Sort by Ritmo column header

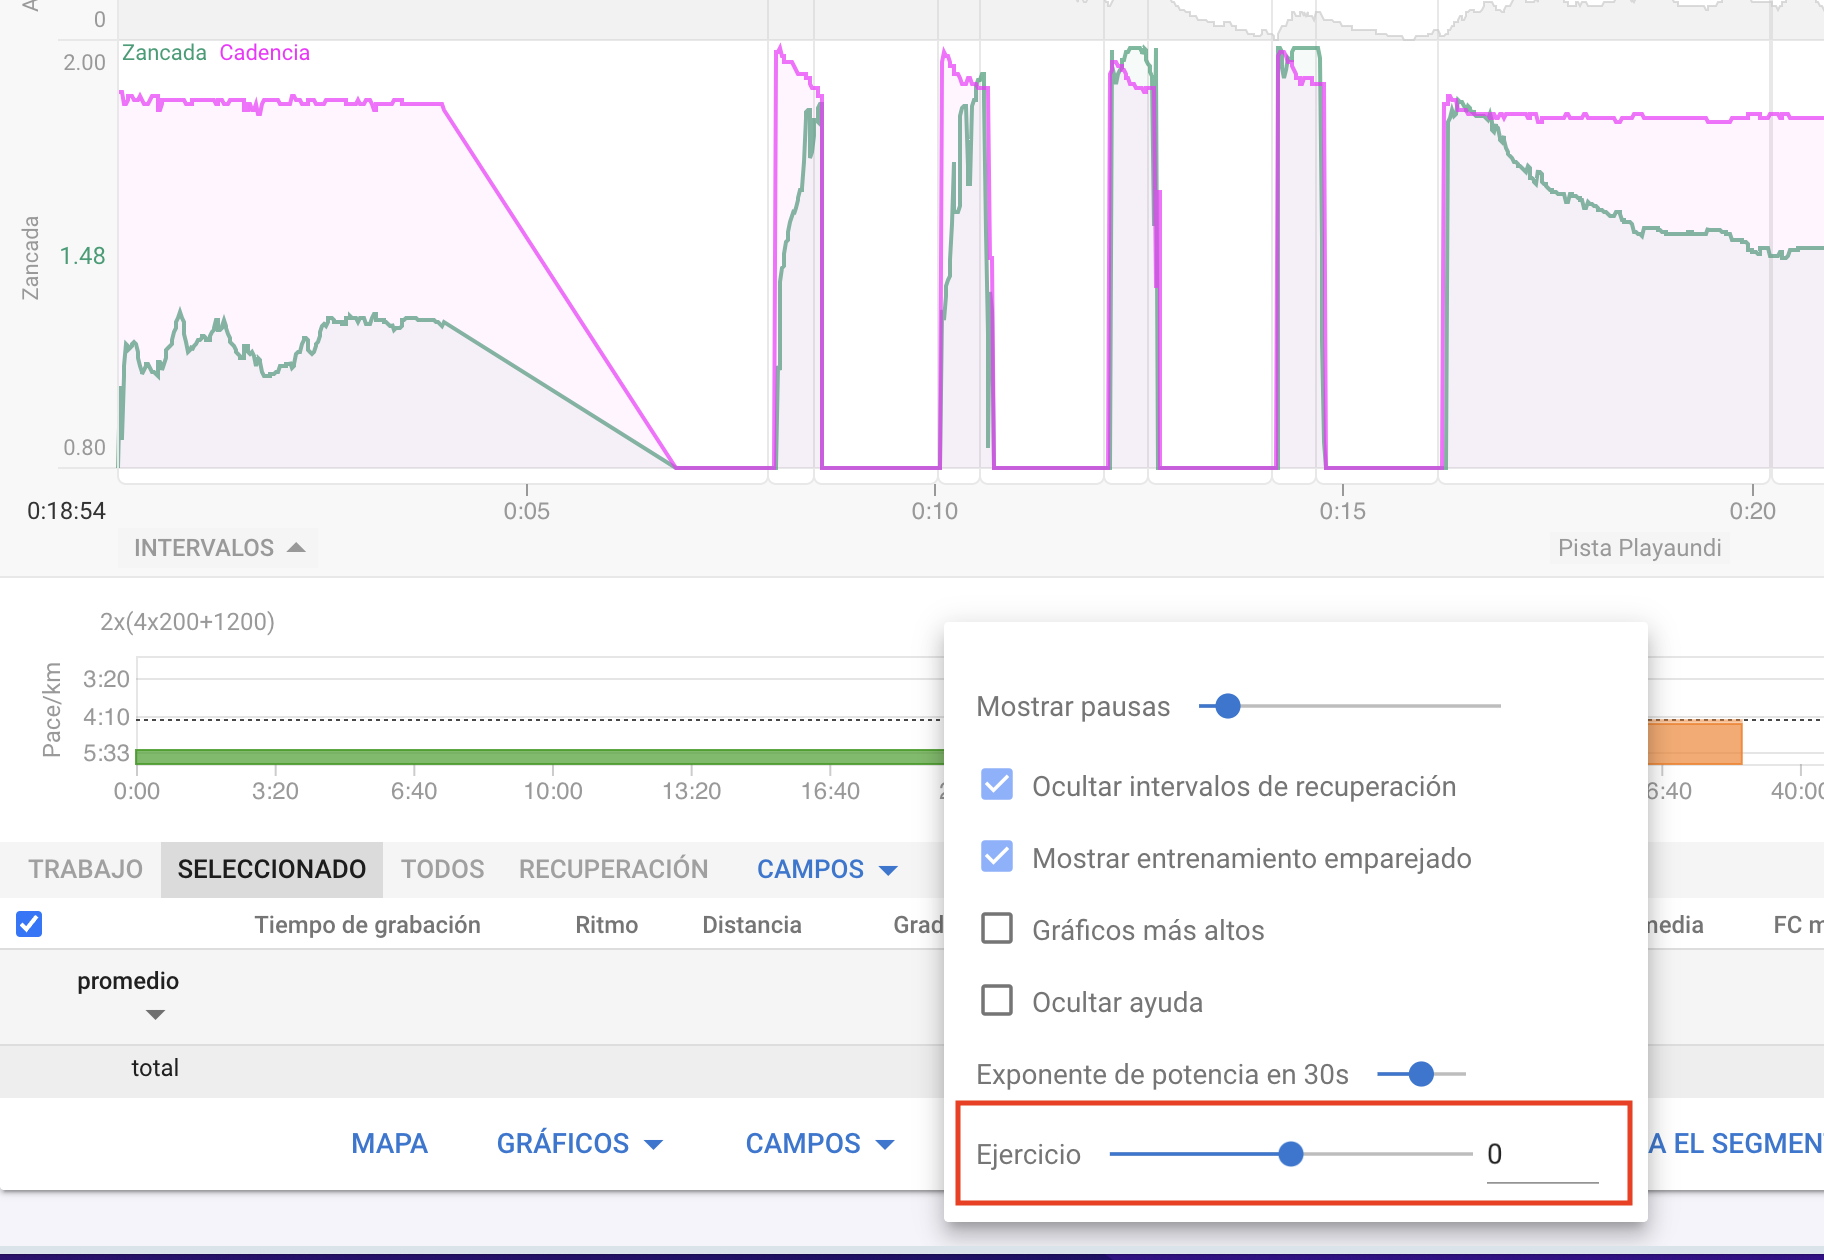pos(606,925)
